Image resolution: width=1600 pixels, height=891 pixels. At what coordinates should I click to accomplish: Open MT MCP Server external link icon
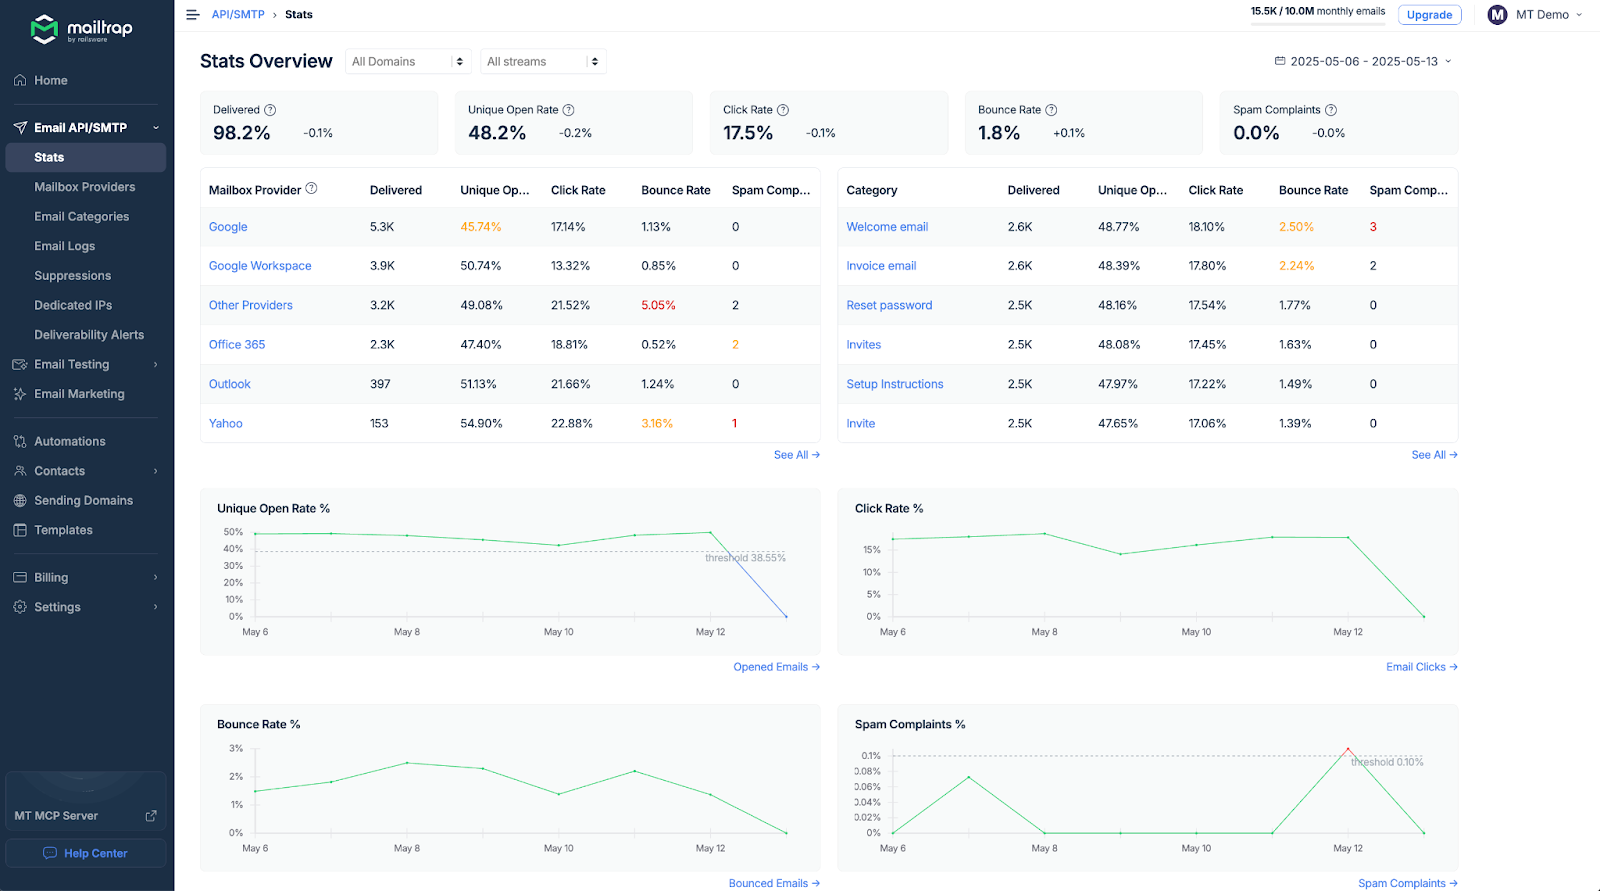(151, 816)
